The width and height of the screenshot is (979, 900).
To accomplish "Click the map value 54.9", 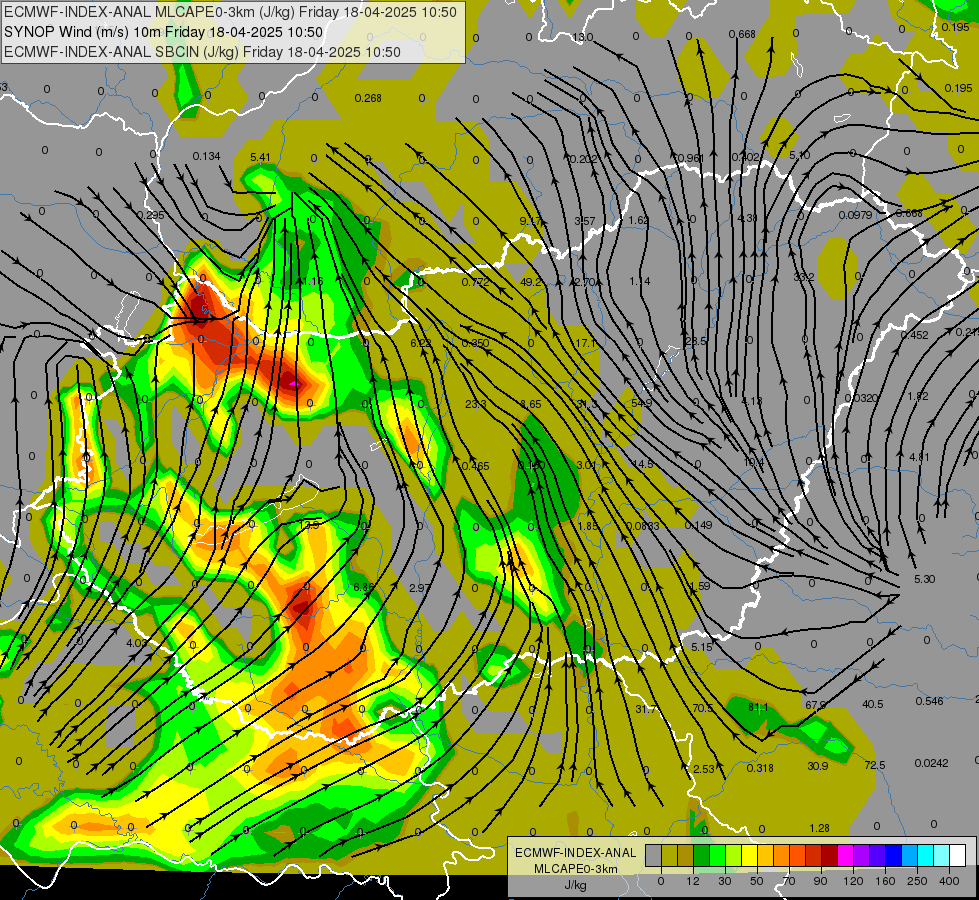I will (641, 403).
